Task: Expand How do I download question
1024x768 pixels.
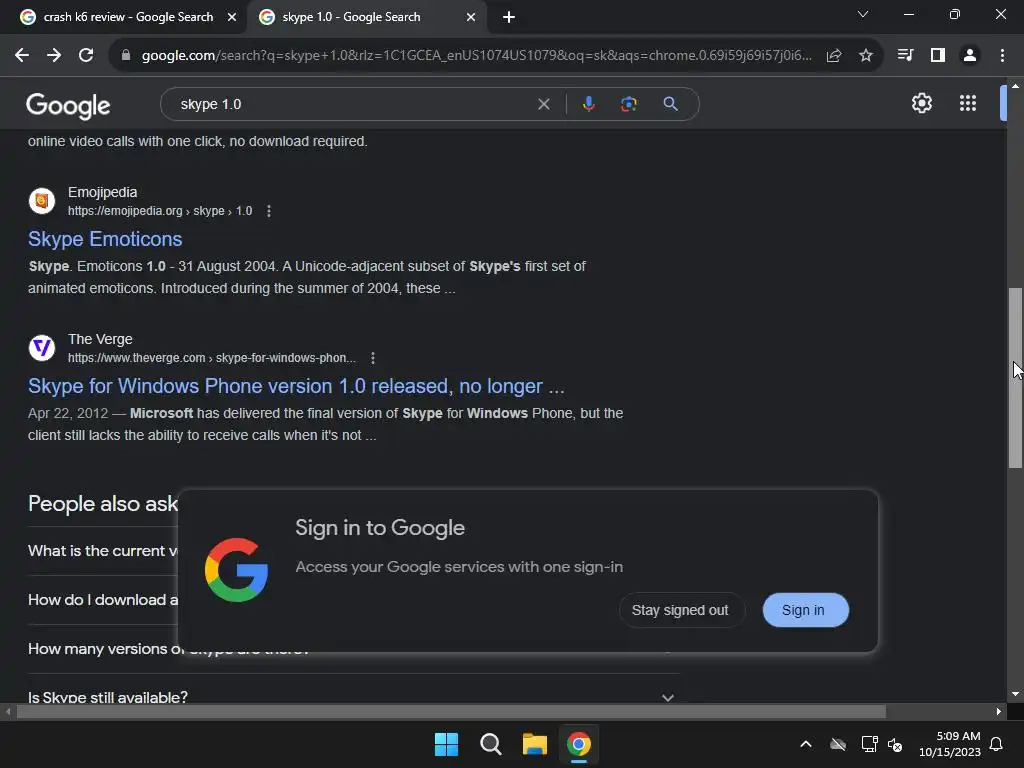Action: (x=103, y=600)
